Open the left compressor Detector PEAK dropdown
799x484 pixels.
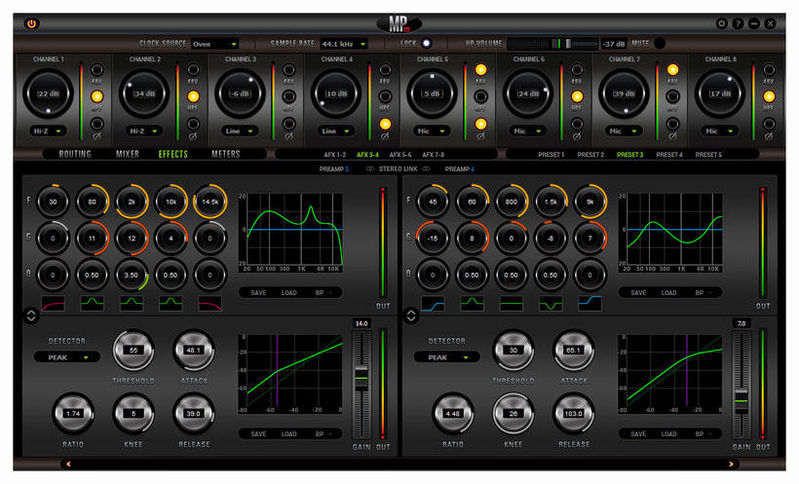coord(67,357)
